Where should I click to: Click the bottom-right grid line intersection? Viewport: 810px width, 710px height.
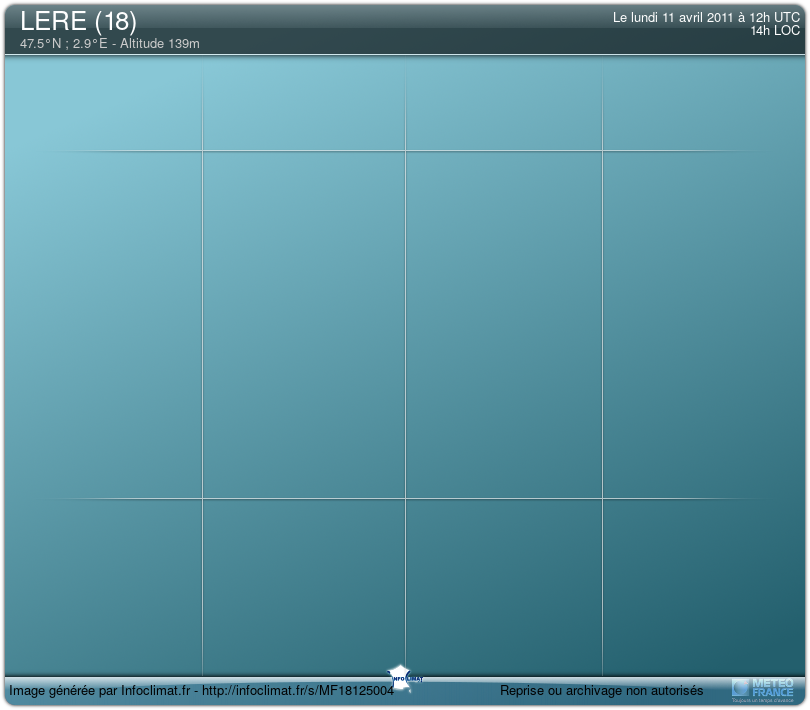(602, 498)
